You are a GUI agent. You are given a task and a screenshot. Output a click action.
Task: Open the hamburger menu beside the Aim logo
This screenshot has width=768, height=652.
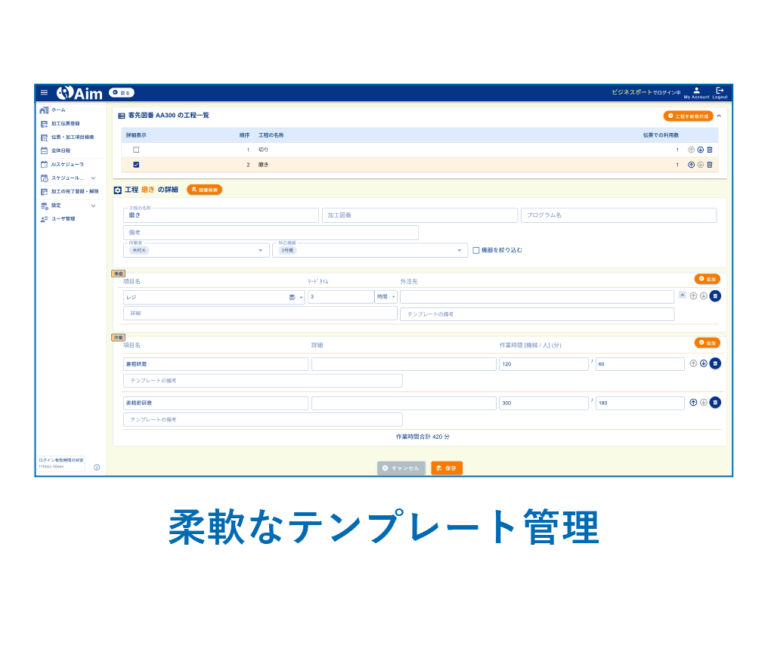click(x=44, y=92)
